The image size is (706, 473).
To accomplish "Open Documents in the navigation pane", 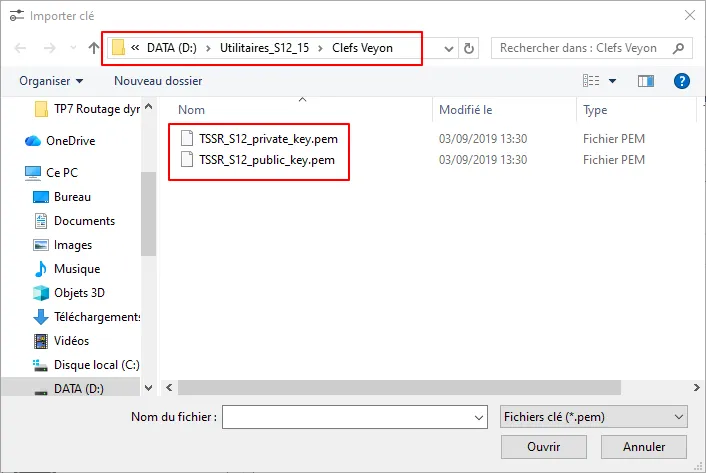I will (74, 221).
